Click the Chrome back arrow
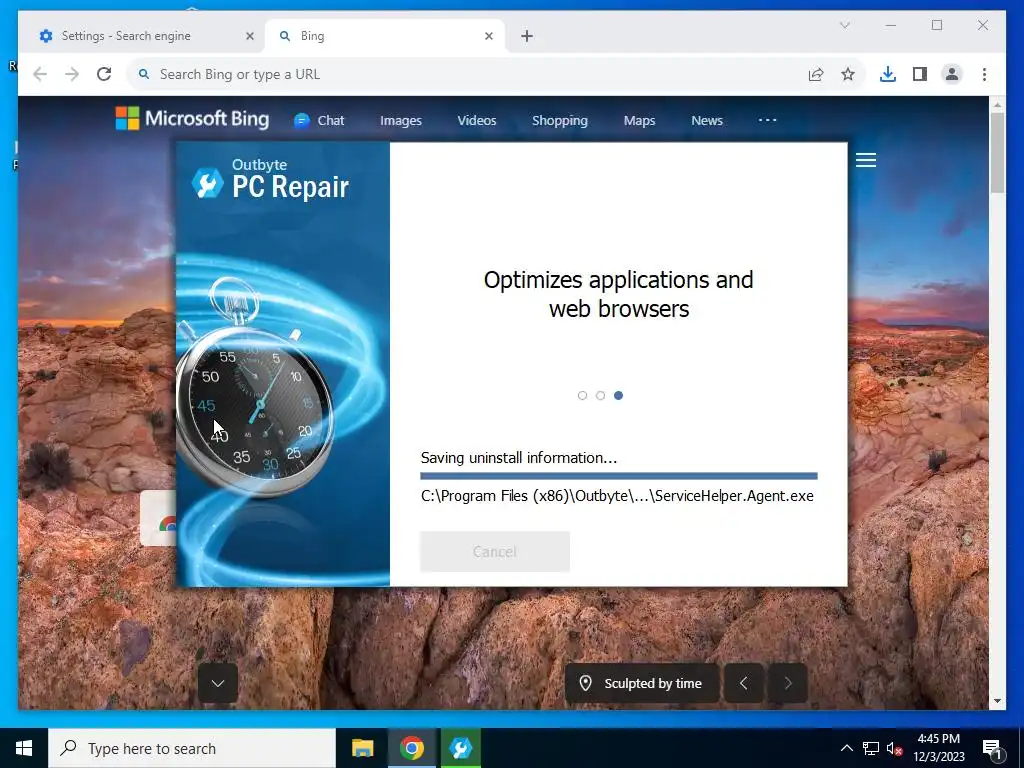 pos(40,74)
